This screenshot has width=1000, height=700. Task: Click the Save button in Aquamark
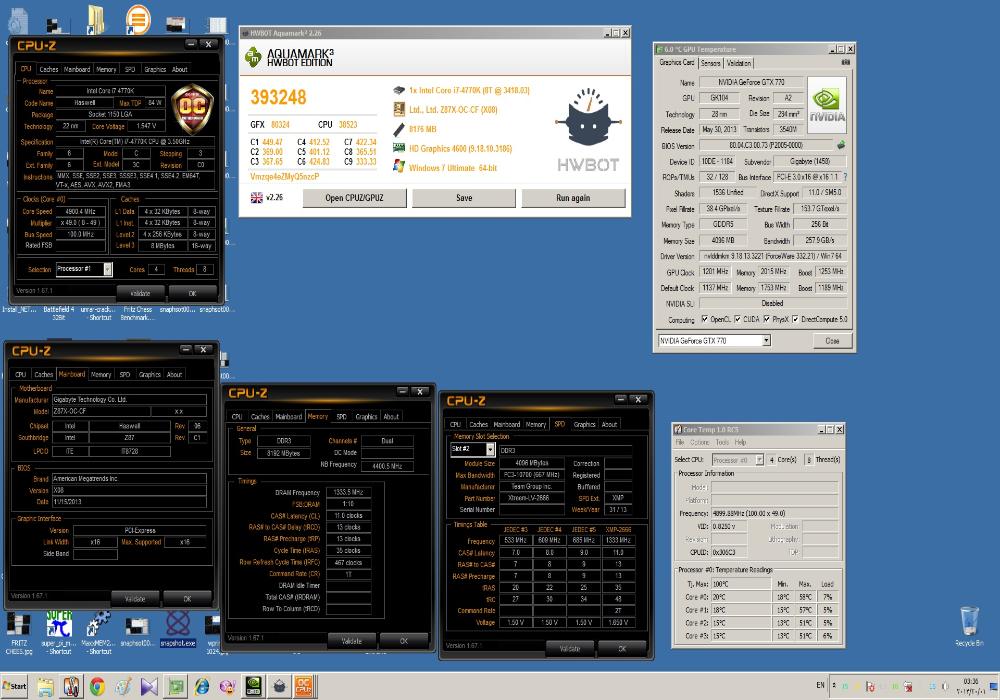click(x=464, y=198)
